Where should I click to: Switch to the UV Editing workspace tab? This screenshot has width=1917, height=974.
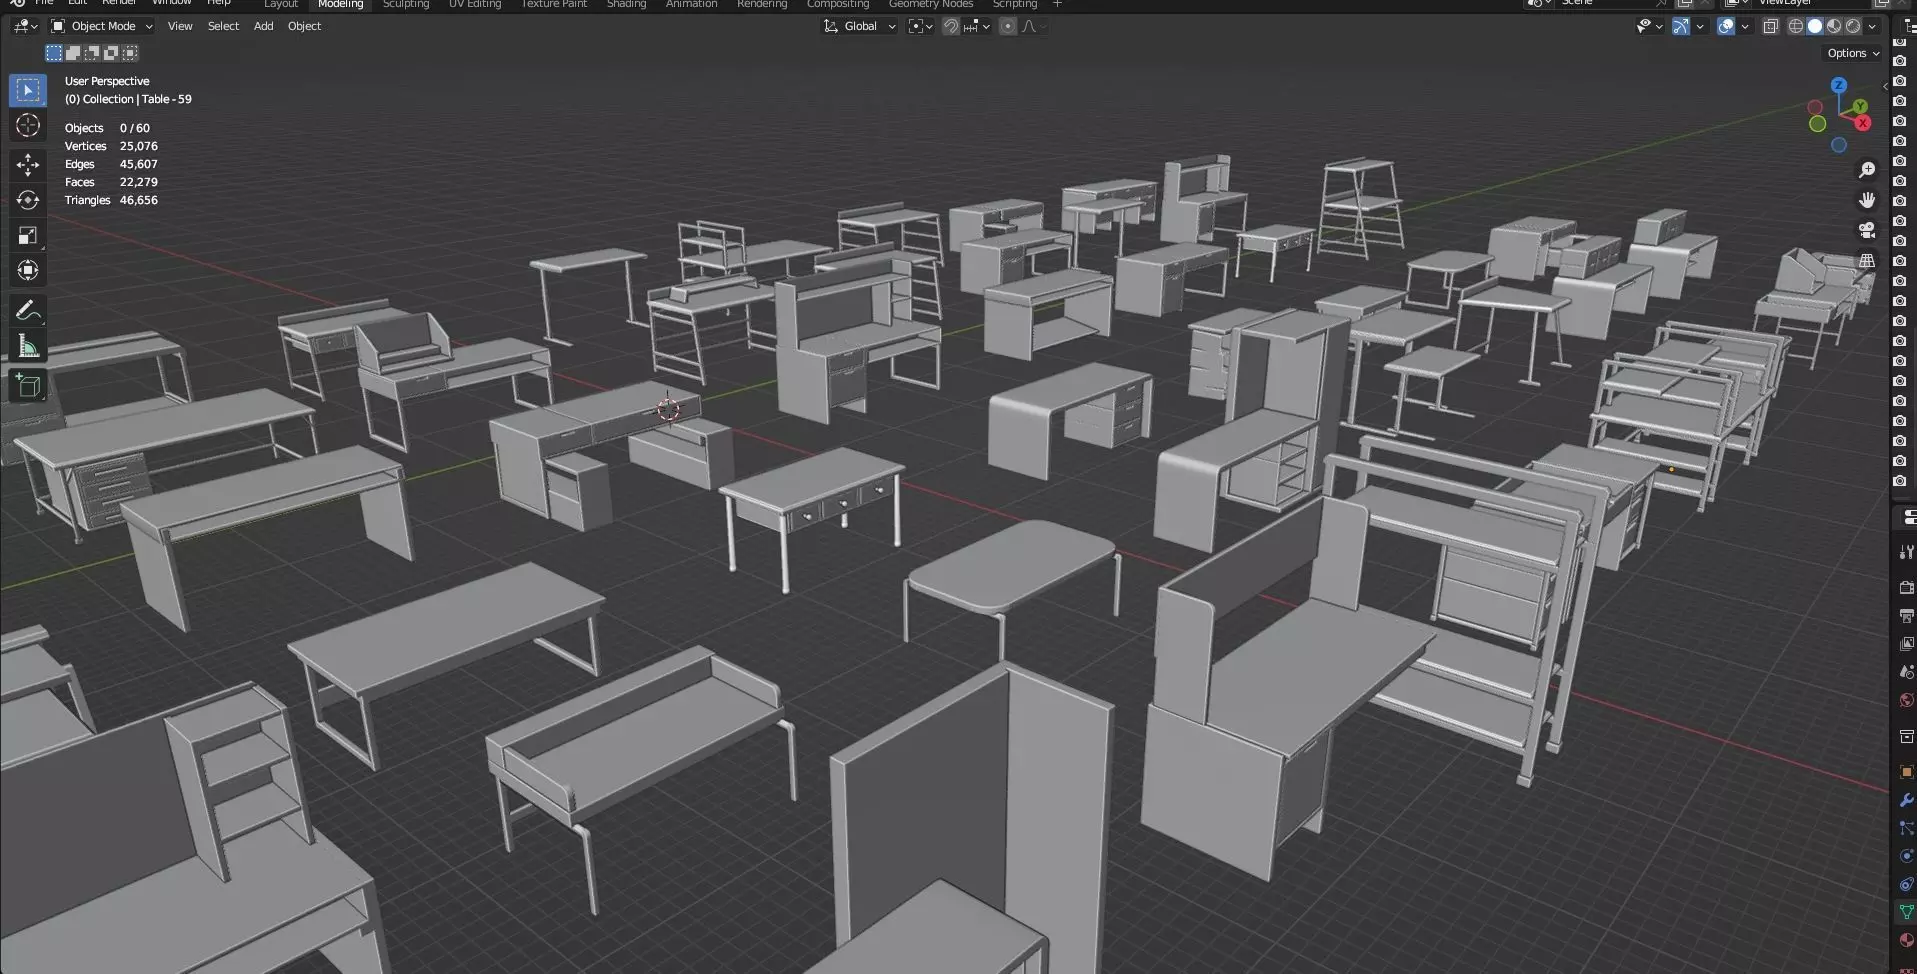[x=475, y=4]
